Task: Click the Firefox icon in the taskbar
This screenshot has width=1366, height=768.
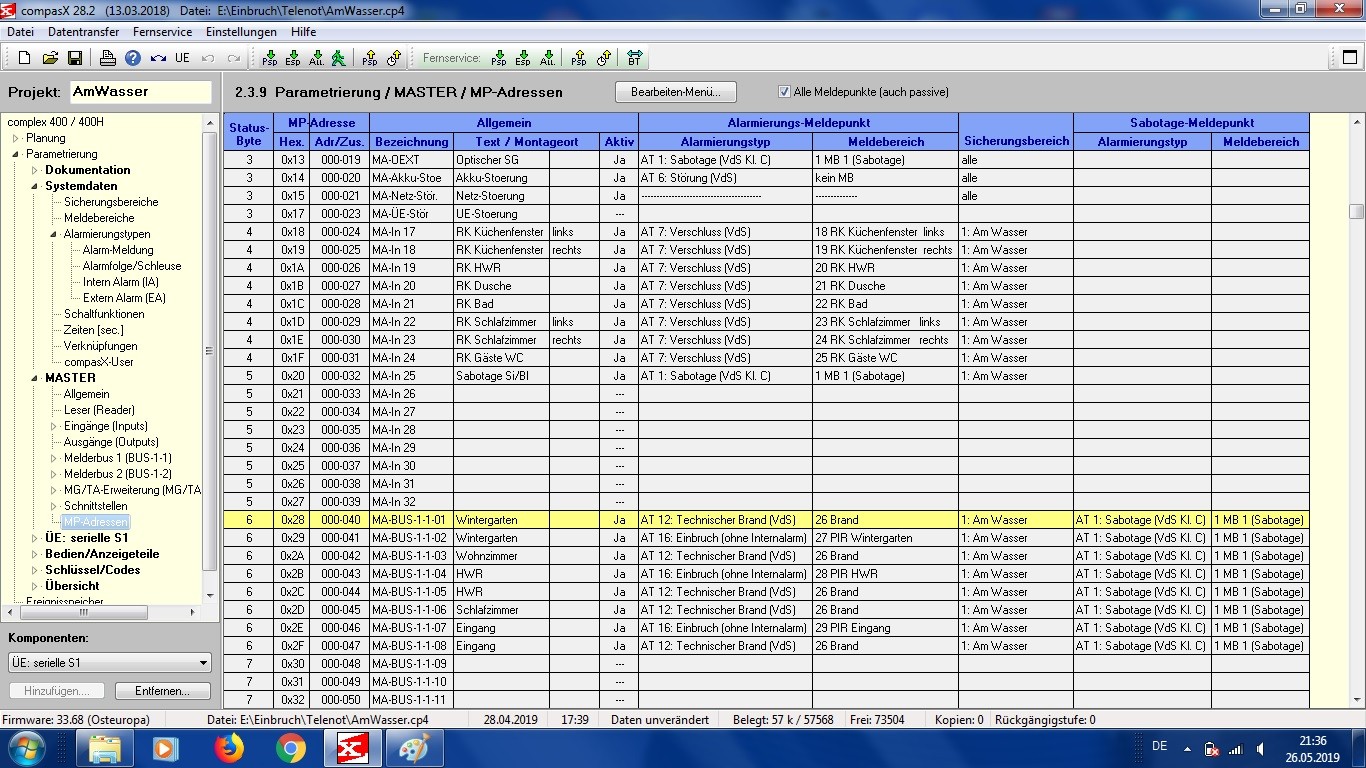Action: coord(229,748)
